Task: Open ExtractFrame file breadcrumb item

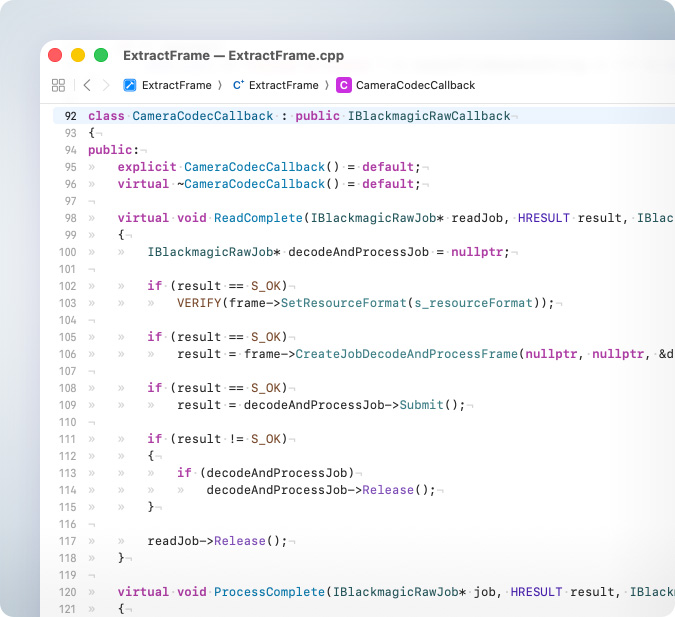Action: coord(284,85)
